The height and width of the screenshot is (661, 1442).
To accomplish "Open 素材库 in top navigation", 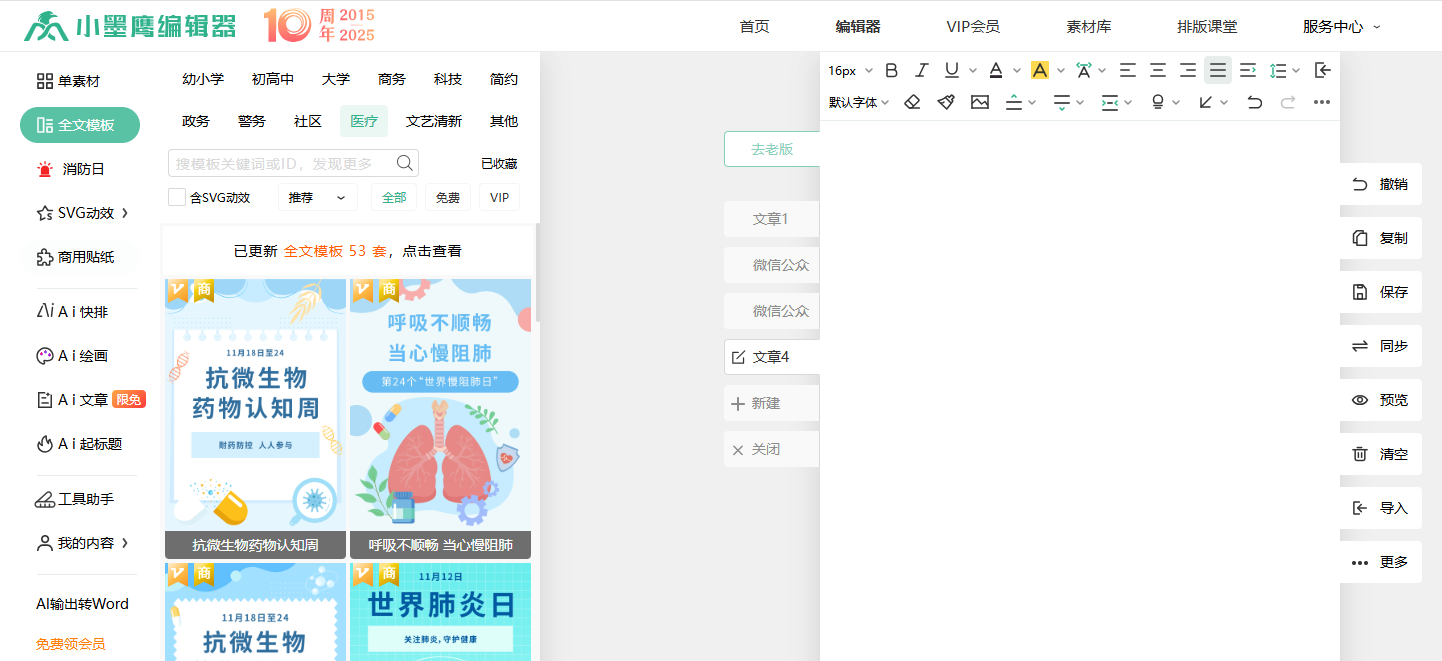I will click(x=1089, y=27).
